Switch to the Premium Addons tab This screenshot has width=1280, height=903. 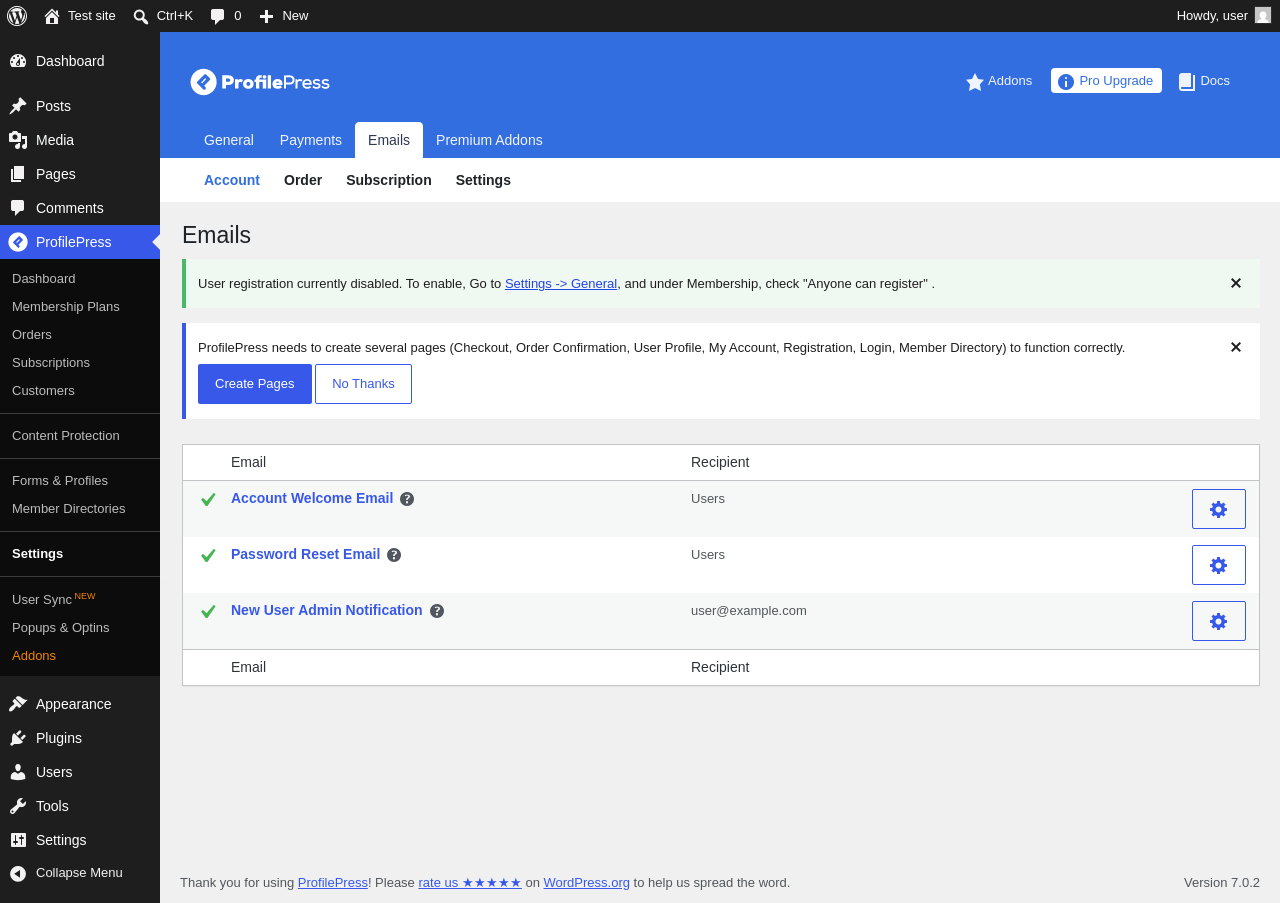pos(489,140)
